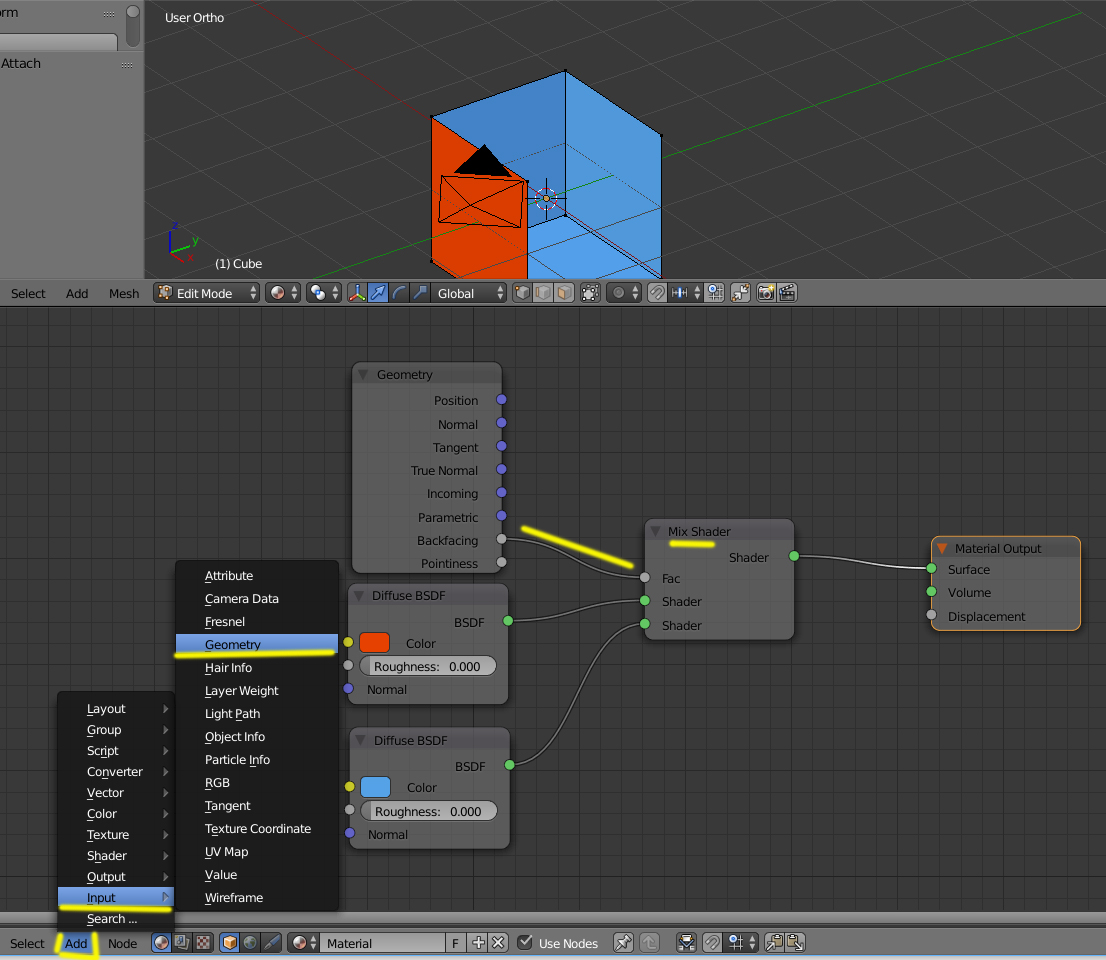Select the world shader type icon
Screen dimensions: 1106x960
point(250,943)
